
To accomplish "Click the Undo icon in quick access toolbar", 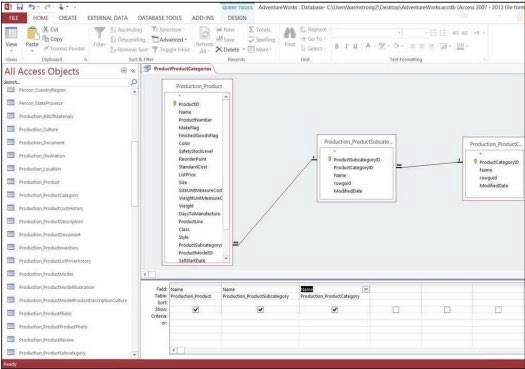I will pos(31,7).
